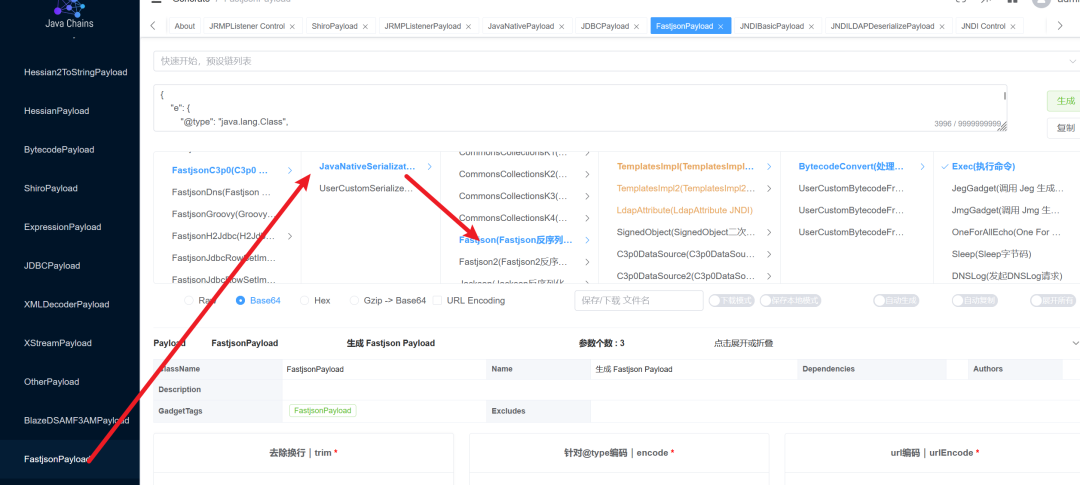Toggle the 自动复制 switch
The height and width of the screenshot is (485, 1080).
(x=975, y=300)
